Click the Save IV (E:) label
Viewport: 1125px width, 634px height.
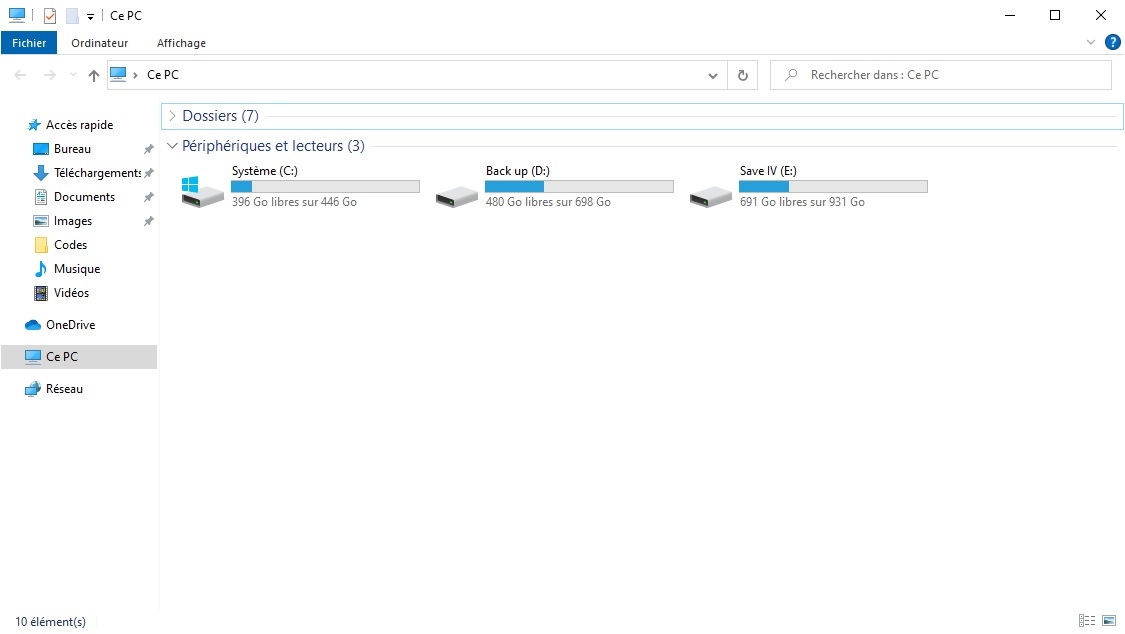(x=768, y=171)
